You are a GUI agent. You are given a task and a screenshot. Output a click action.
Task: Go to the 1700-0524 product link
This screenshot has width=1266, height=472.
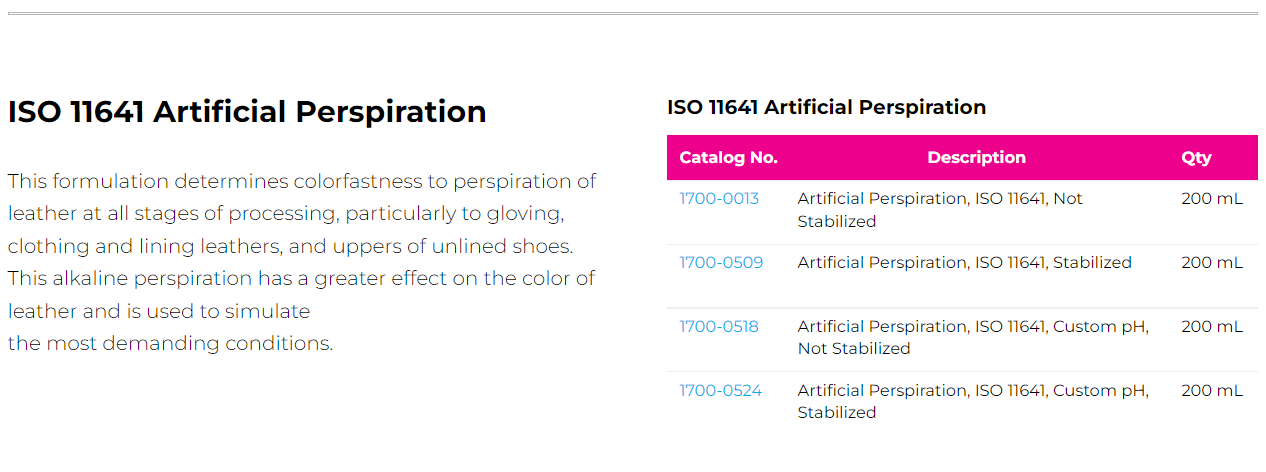click(720, 391)
